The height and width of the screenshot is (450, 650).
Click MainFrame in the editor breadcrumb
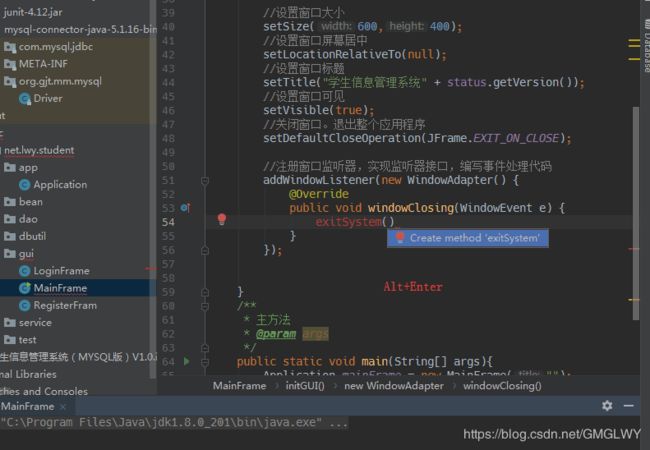(x=239, y=386)
